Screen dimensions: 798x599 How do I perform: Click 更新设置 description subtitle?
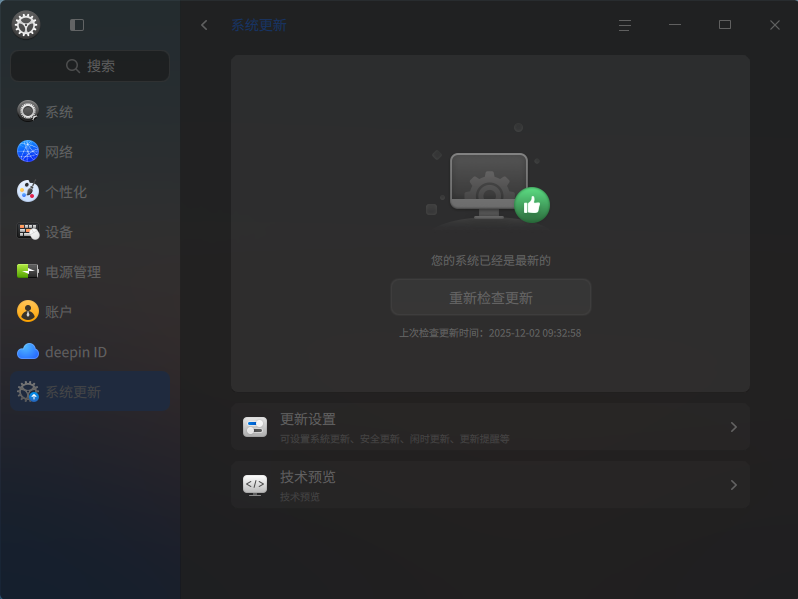[x=394, y=439]
